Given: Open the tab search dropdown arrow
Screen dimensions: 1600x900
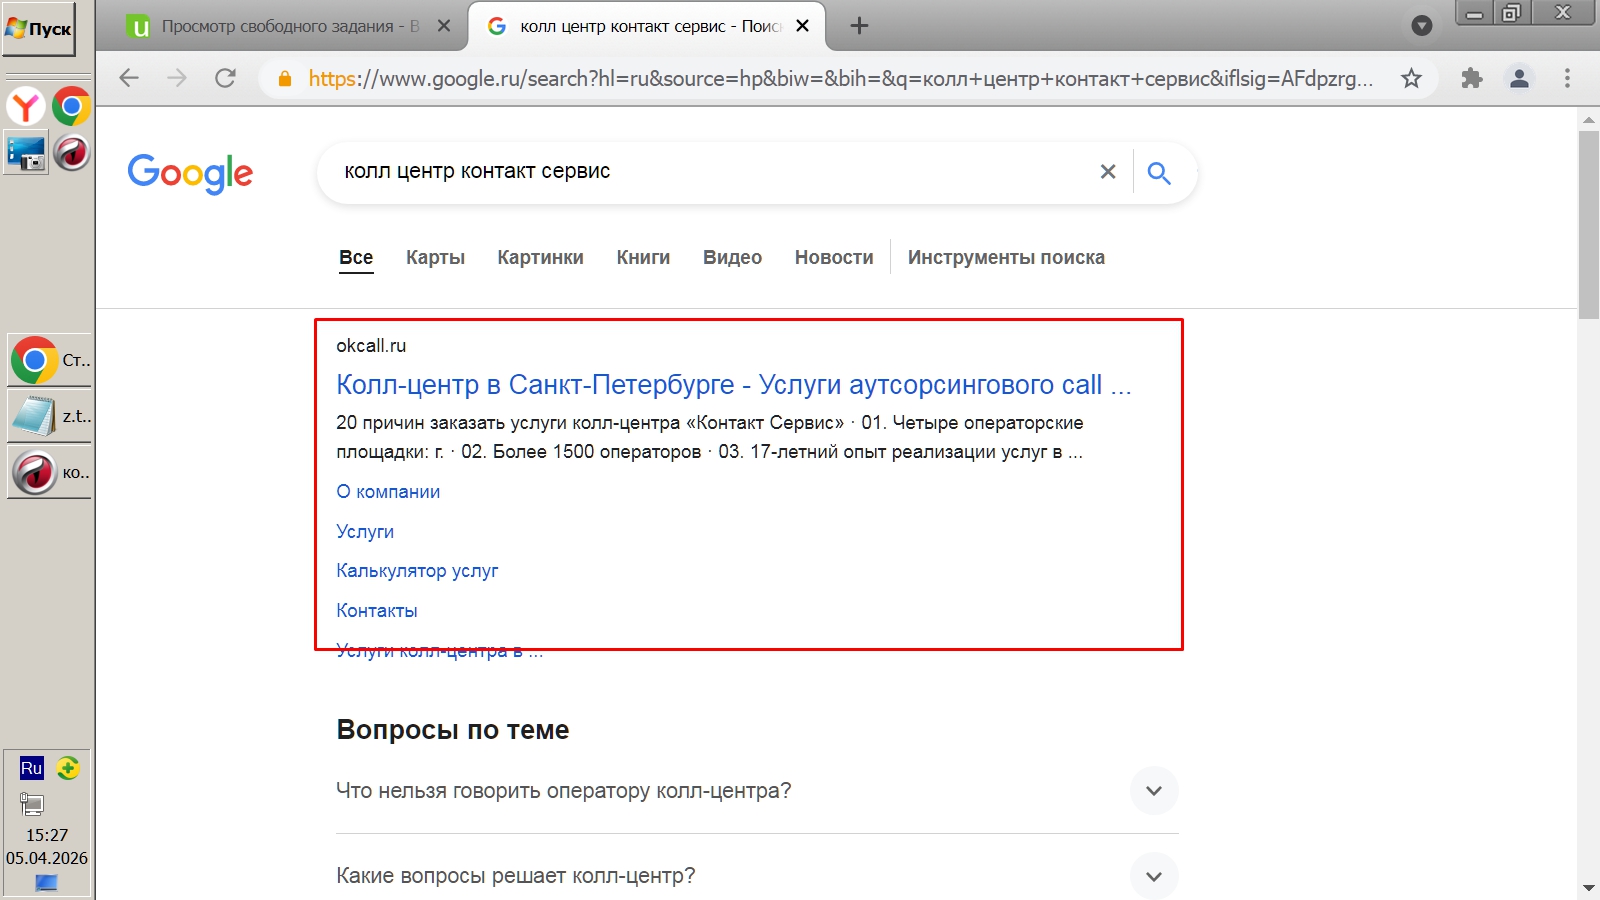Looking at the screenshot, I should (x=1421, y=26).
